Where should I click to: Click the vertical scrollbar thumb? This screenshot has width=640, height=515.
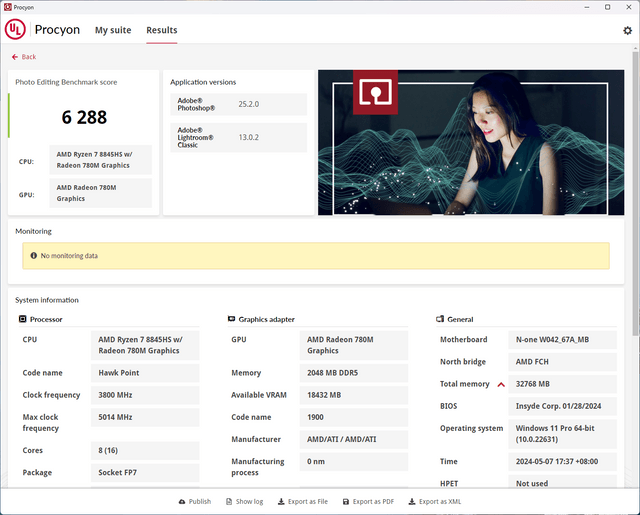coord(636,194)
